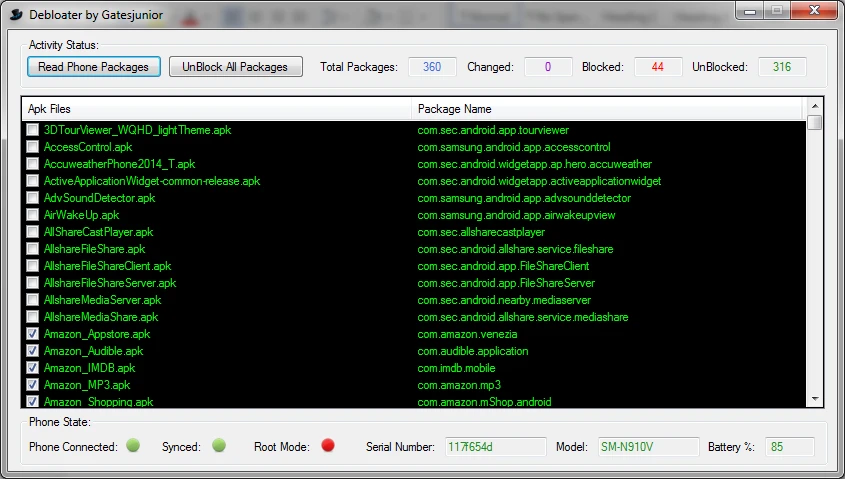The height and width of the screenshot is (479, 845).
Task: Click the Serial Number field
Action: 496,446
